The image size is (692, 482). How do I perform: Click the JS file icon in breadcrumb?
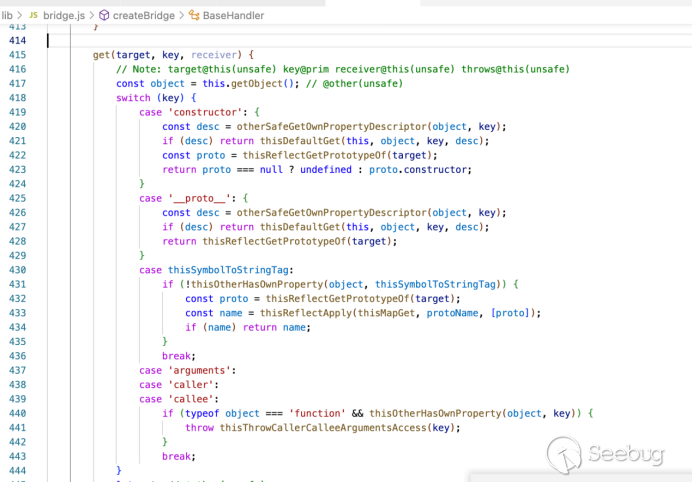tap(34, 15)
